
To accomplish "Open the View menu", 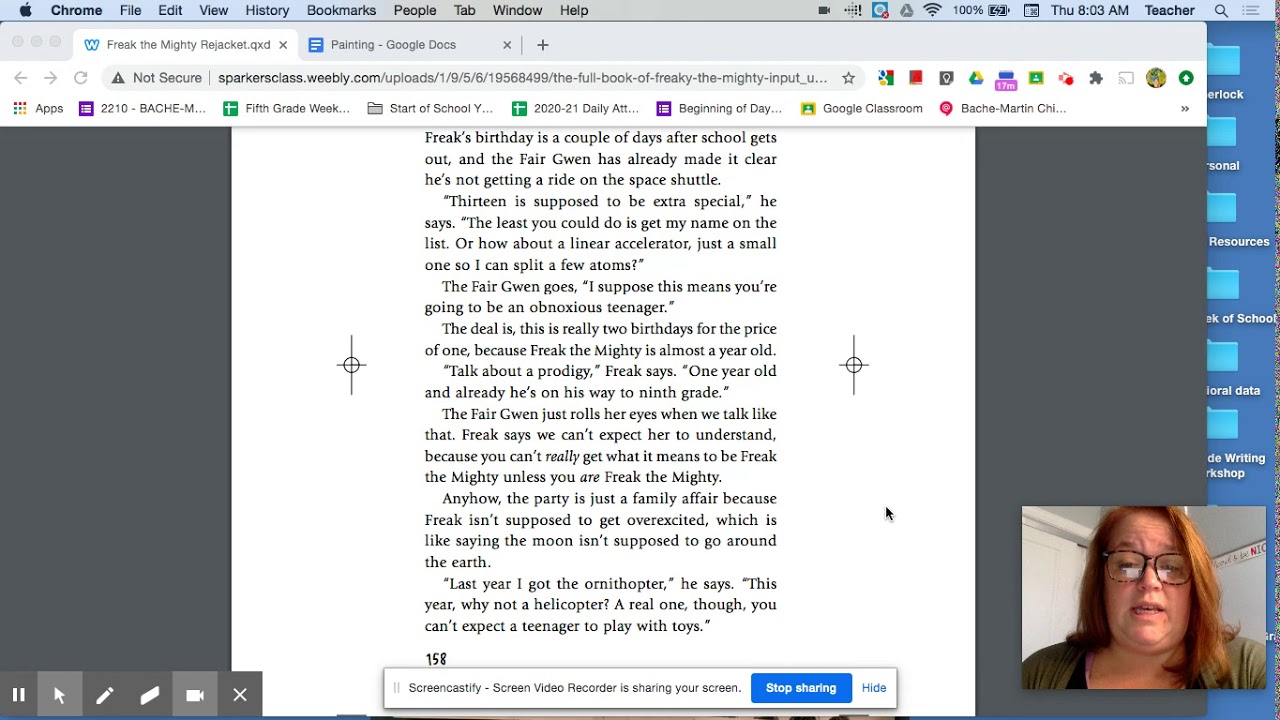I will point(213,10).
